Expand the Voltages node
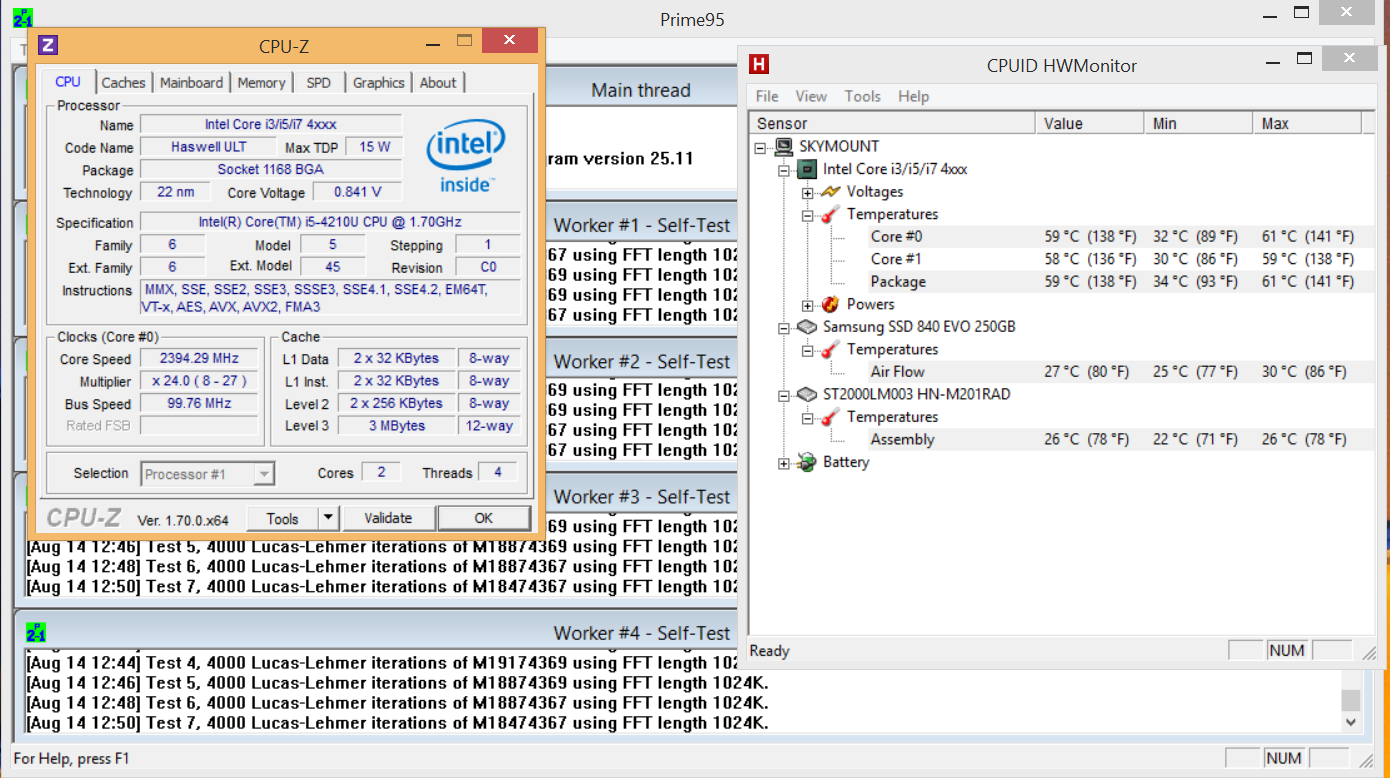The image size is (1390, 778). point(807,192)
